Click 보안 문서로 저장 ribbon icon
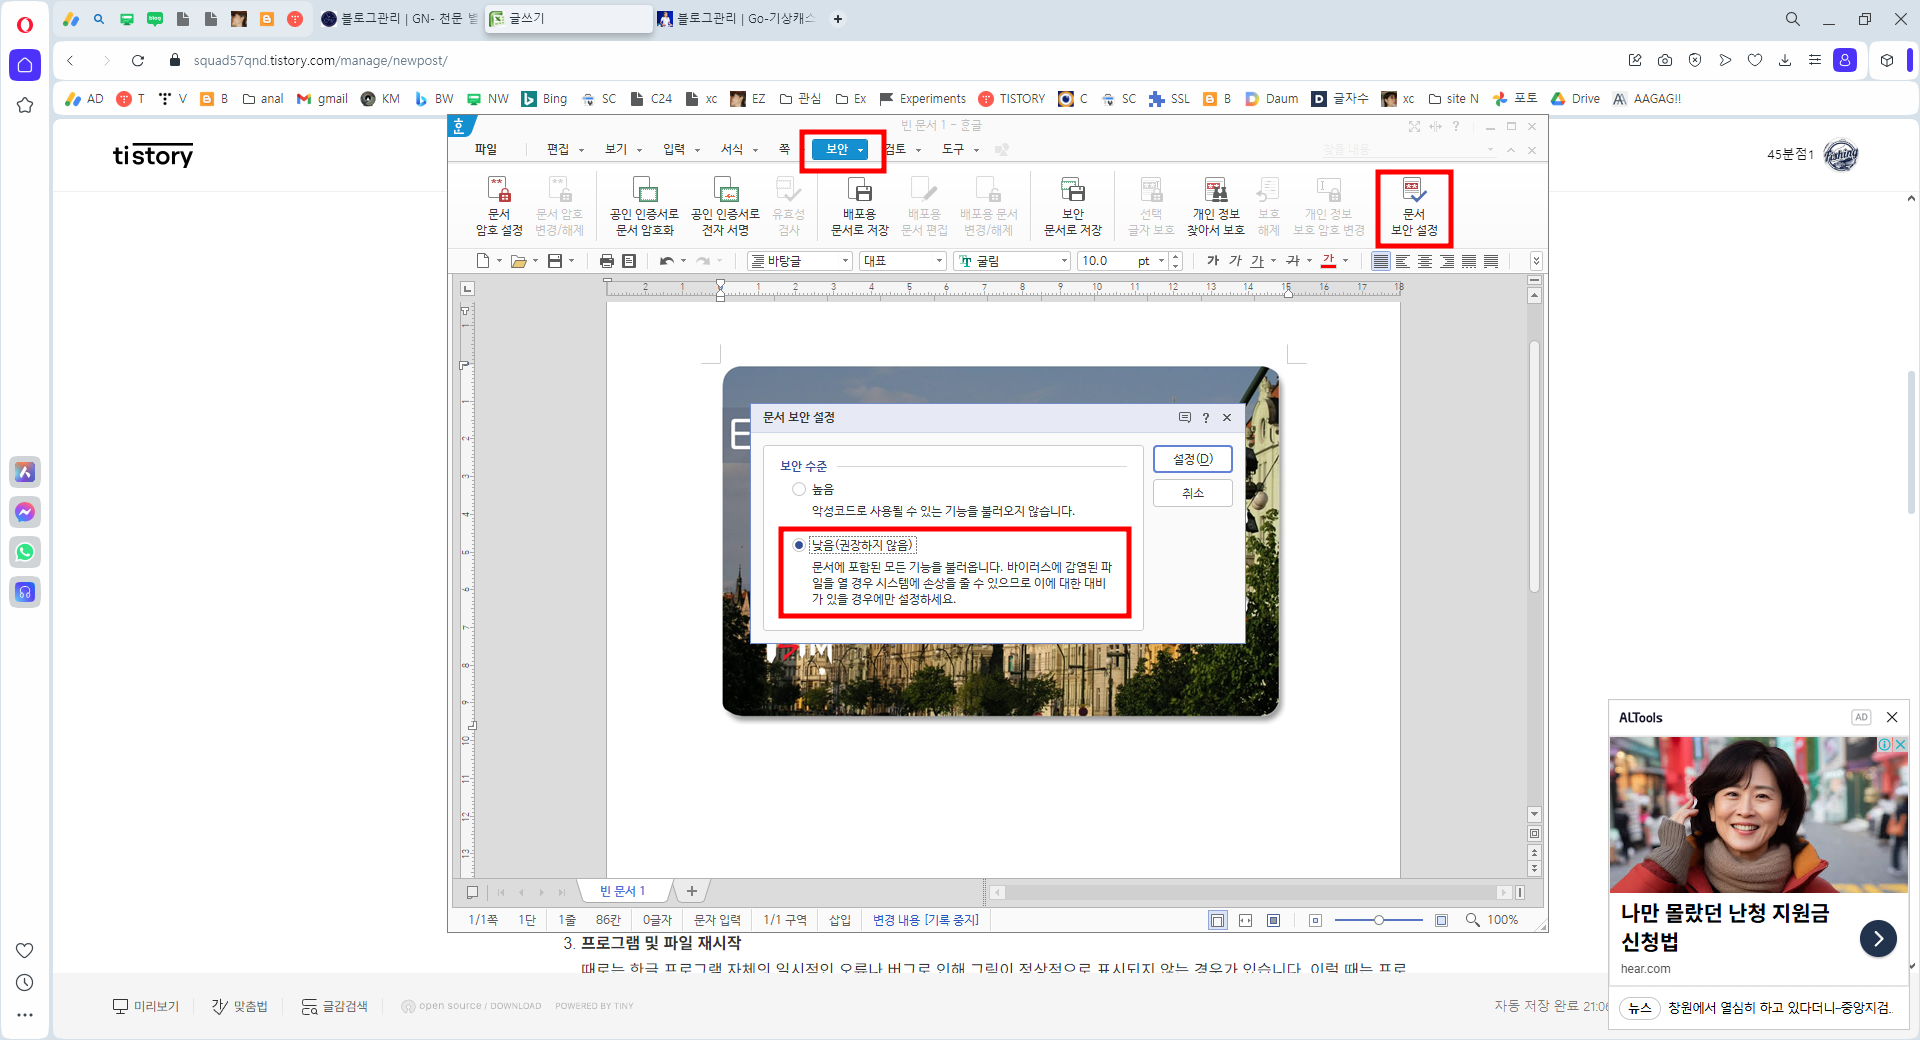Viewport: 1920px width, 1040px height. coord(1072,207)
